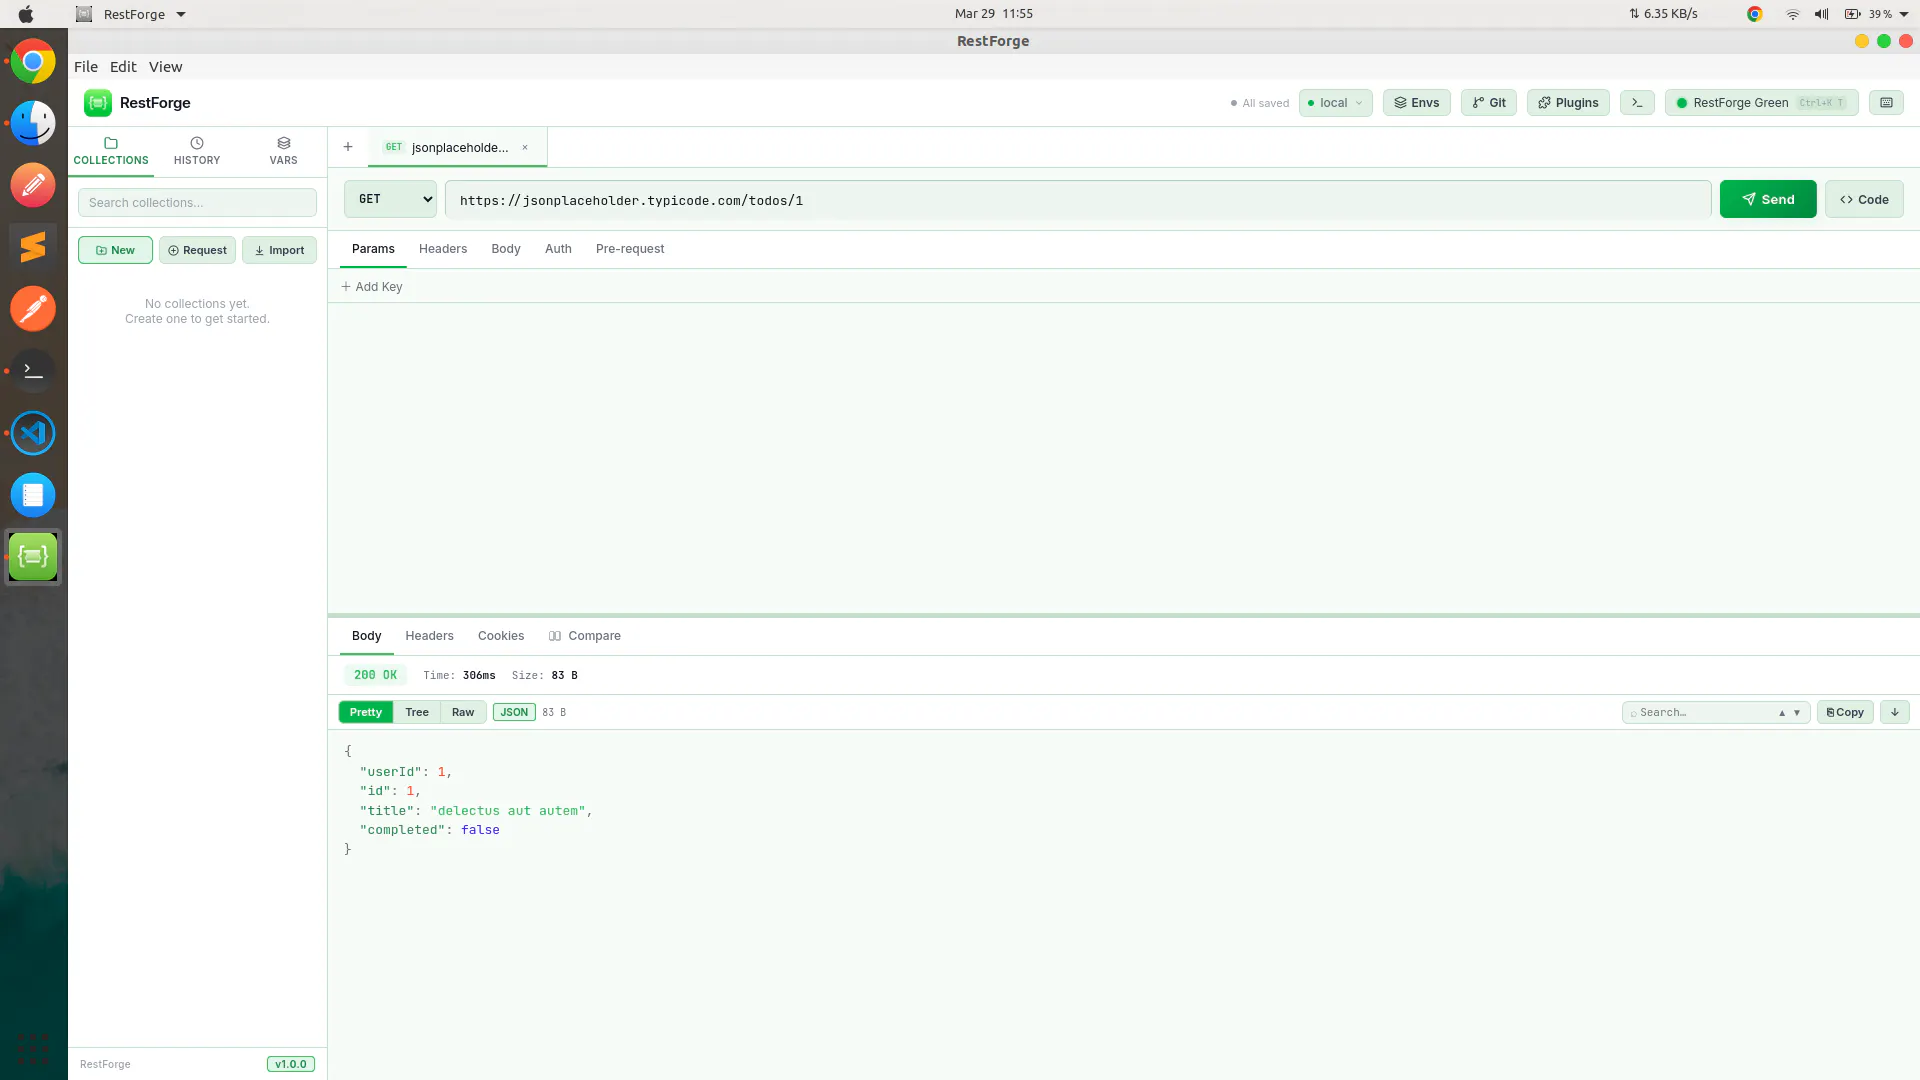Screen dimensions: 1920x1080
Task: Open Google Chrome from the dock
Action: click(x=33, y=62)
